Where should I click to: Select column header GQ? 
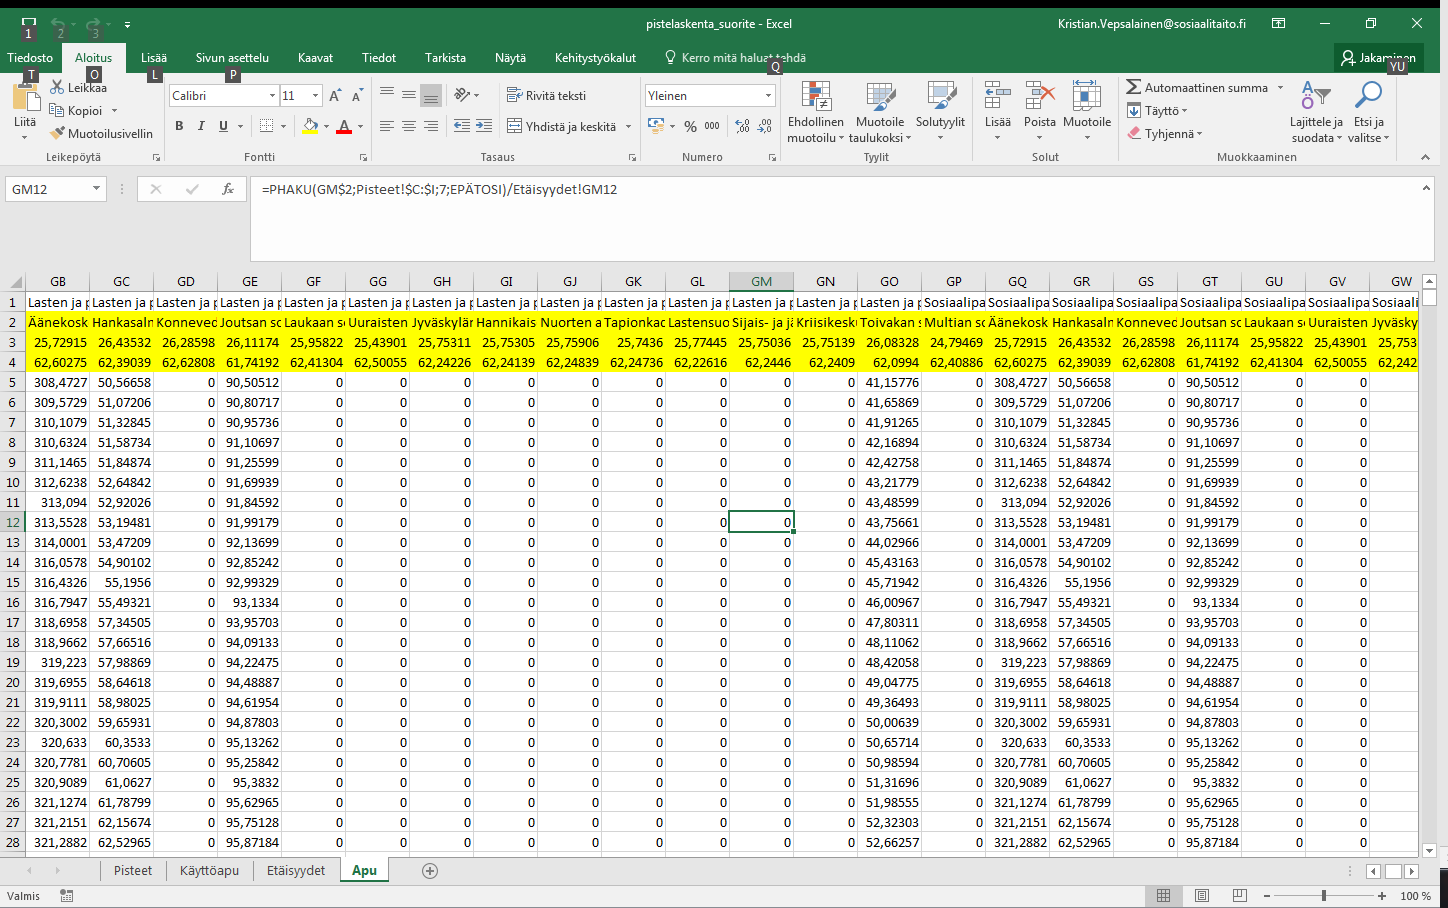[x=1017, y=282]
